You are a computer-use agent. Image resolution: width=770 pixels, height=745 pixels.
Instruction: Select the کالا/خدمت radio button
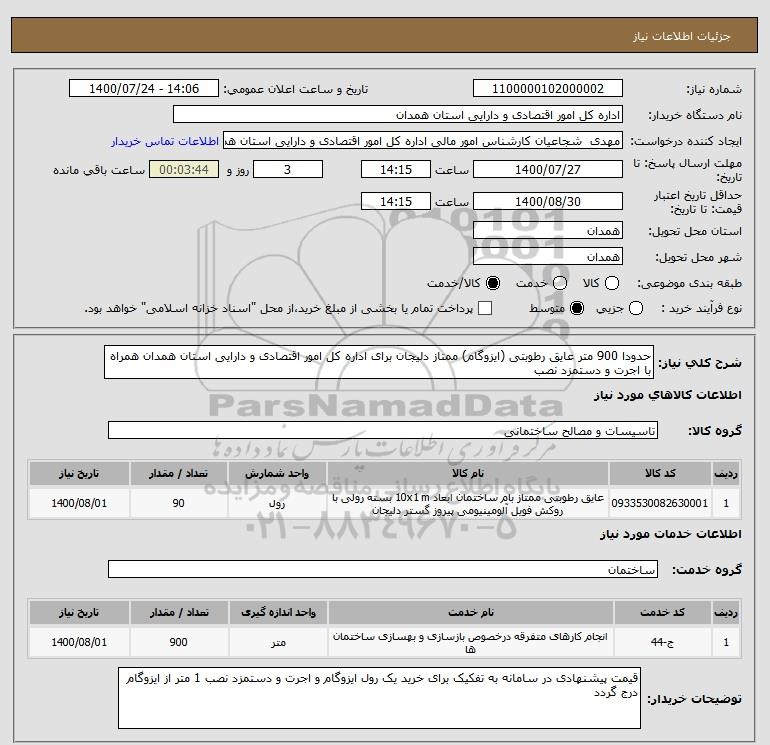[493, 283]
